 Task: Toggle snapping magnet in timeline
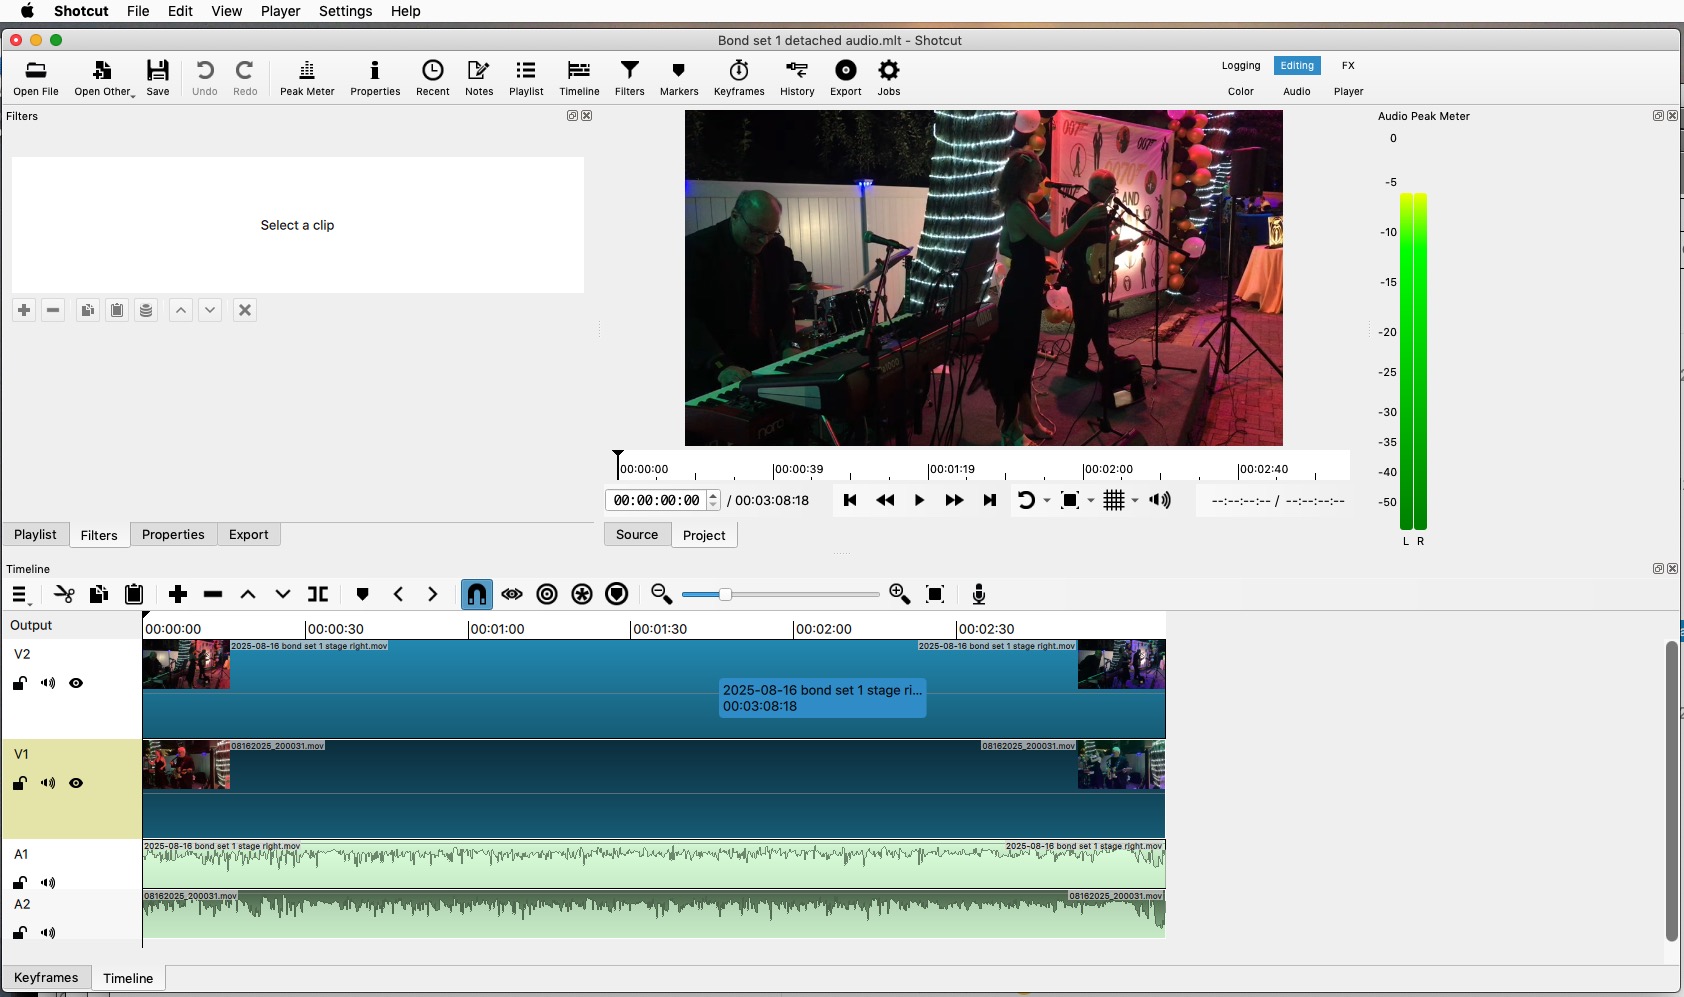point(477,594)
